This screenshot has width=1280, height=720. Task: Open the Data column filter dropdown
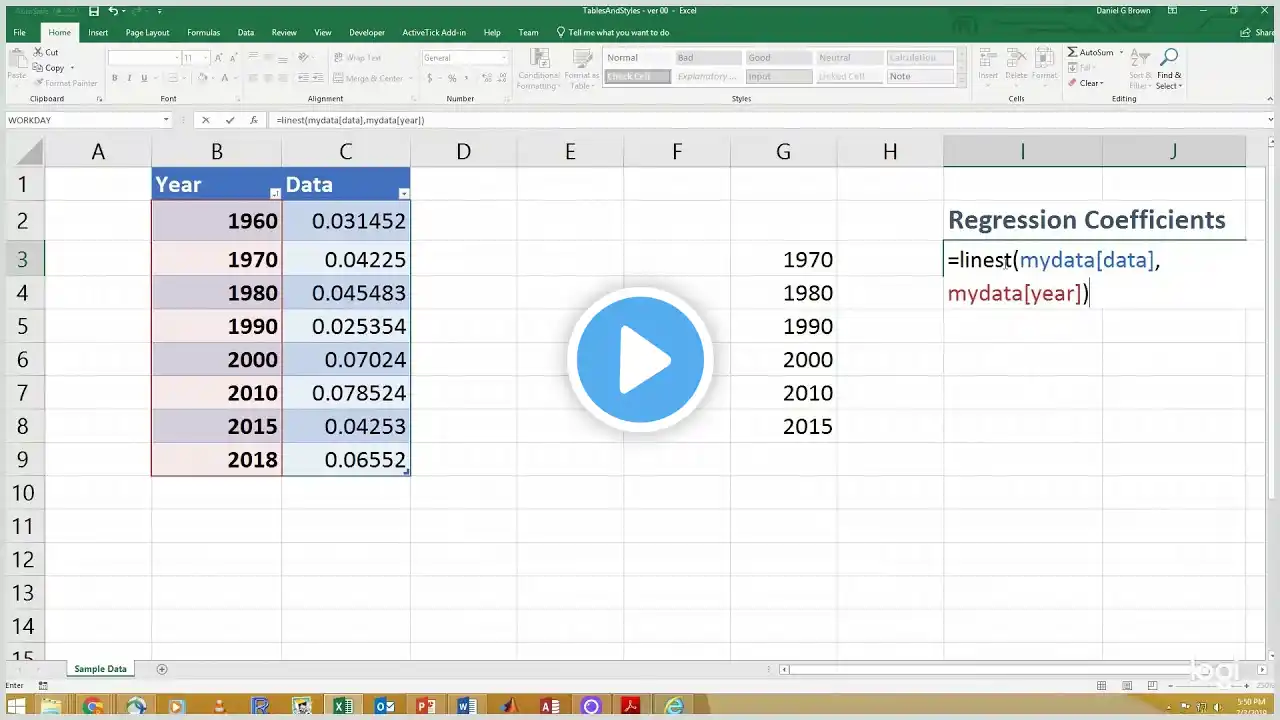(x=403, y=193)
